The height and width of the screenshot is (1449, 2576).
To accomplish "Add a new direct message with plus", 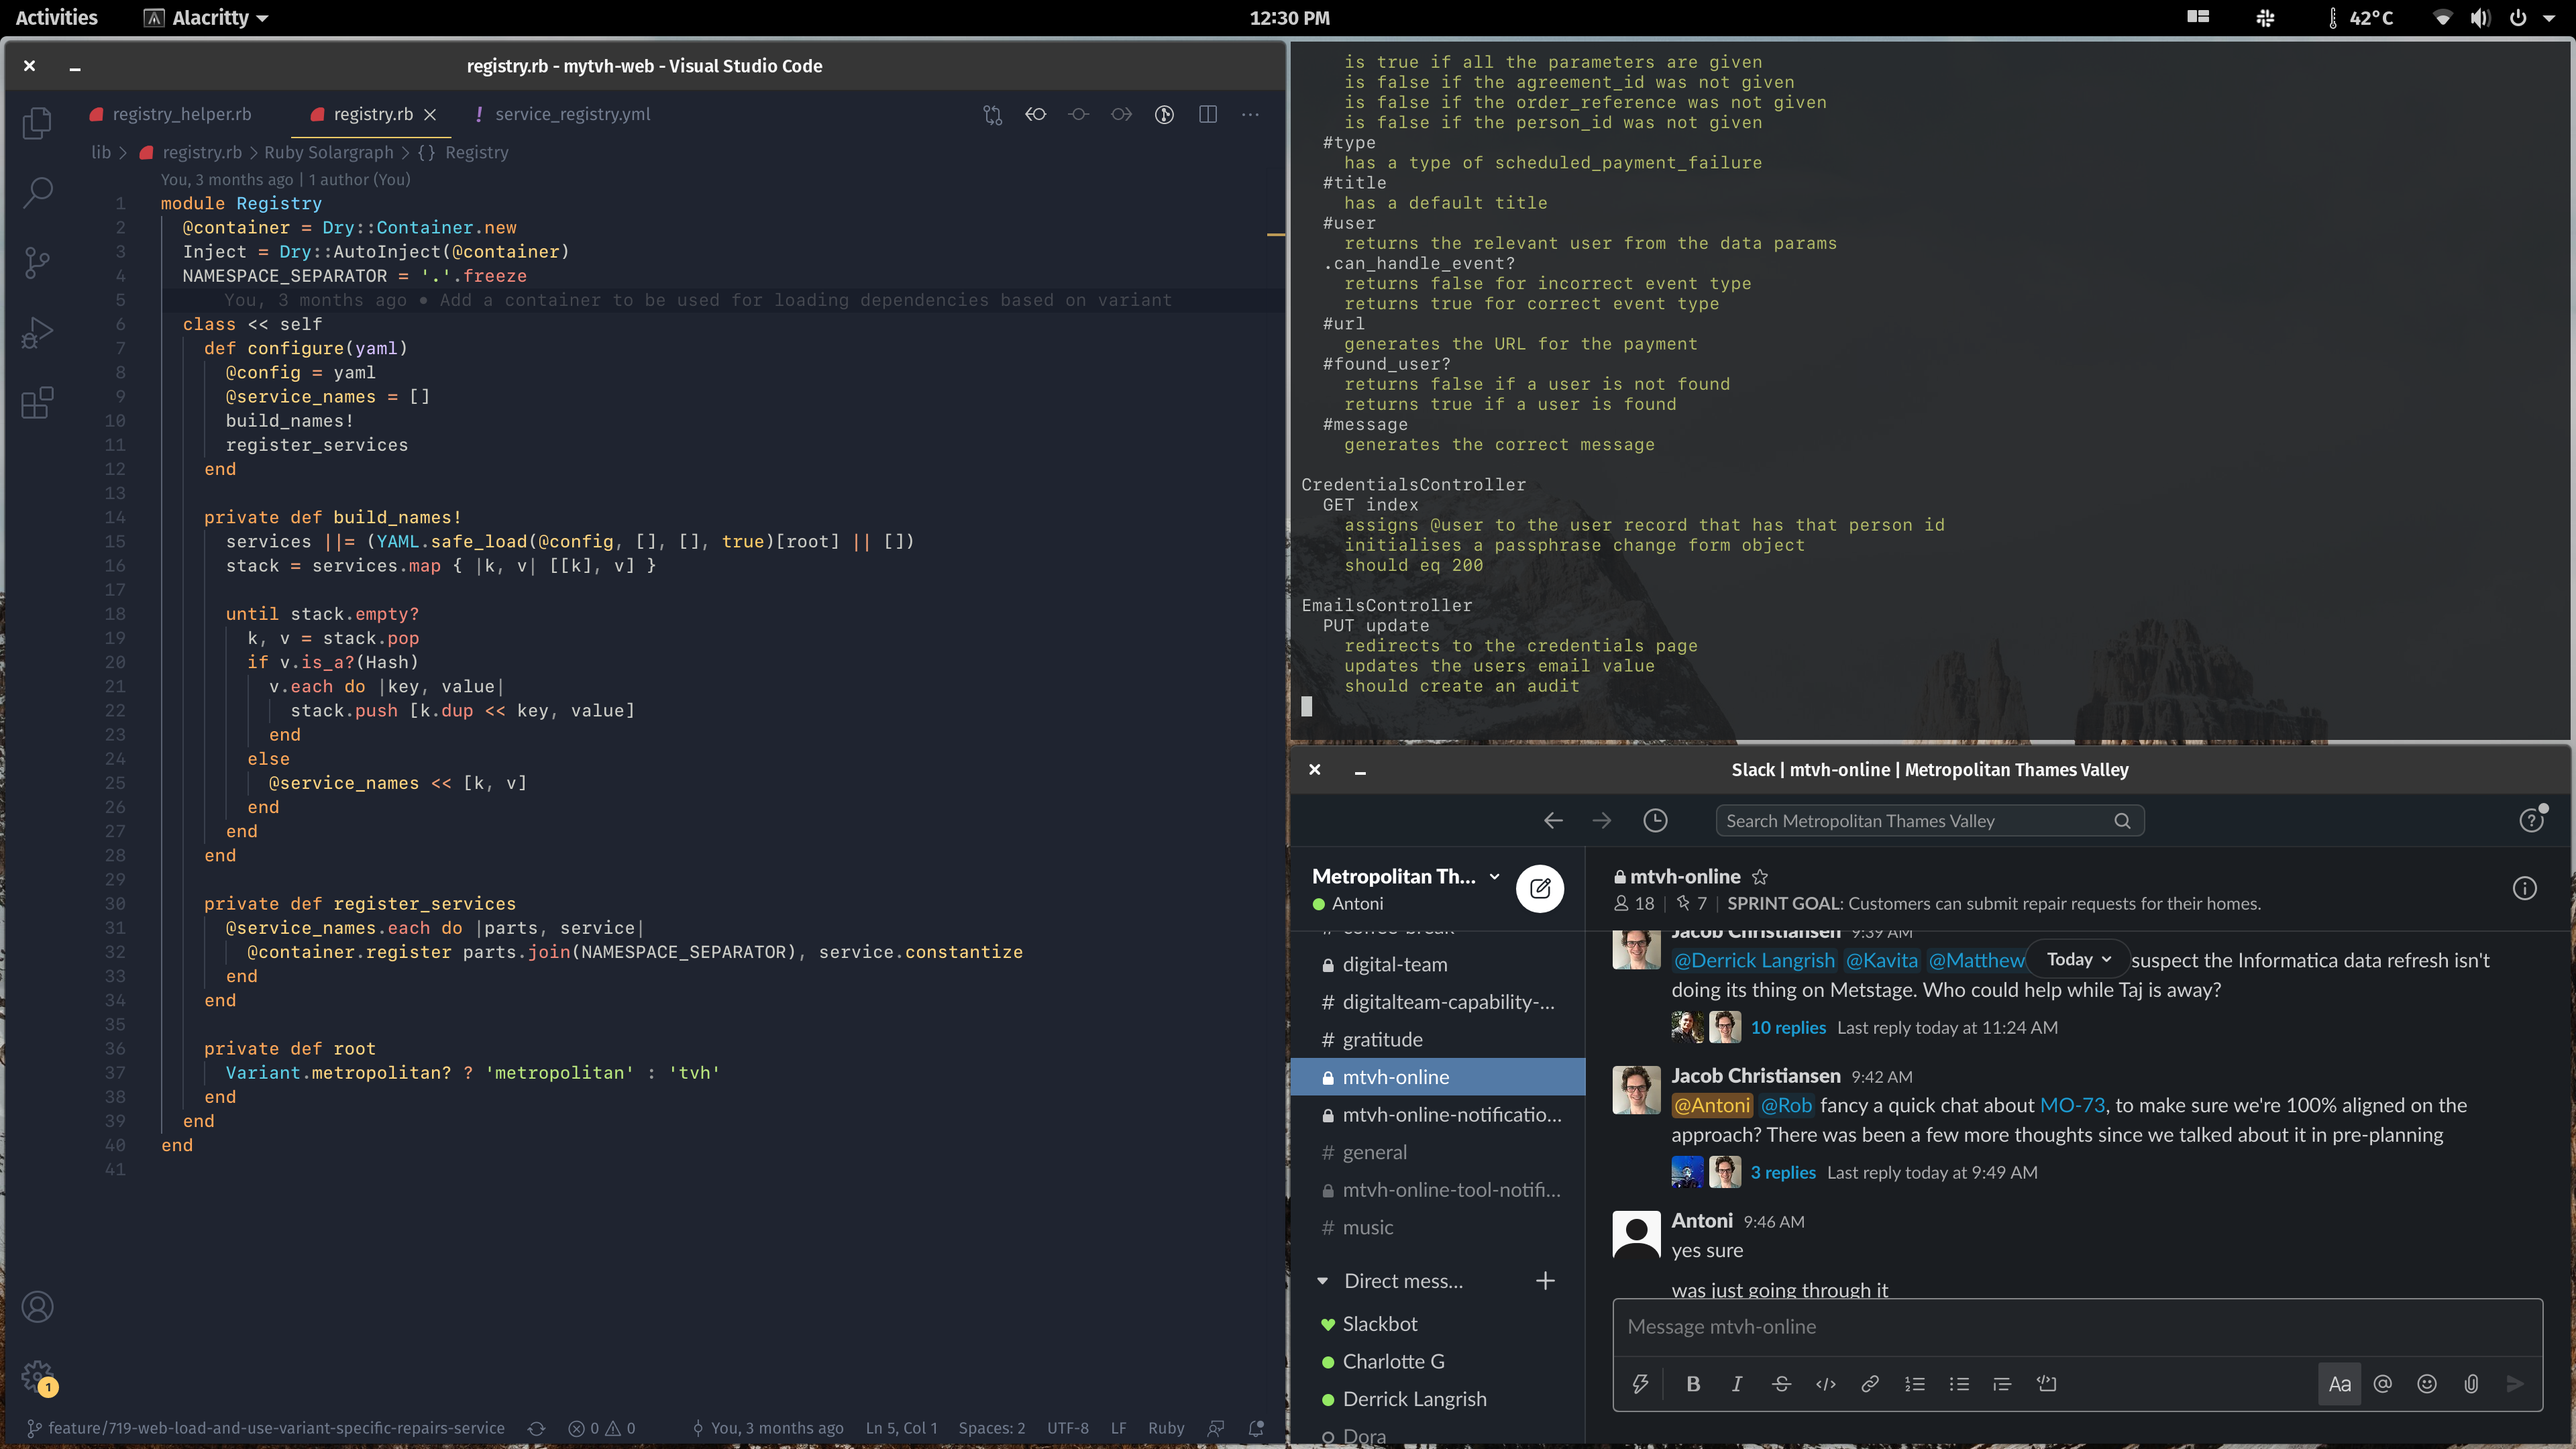I will 1545,1281.
